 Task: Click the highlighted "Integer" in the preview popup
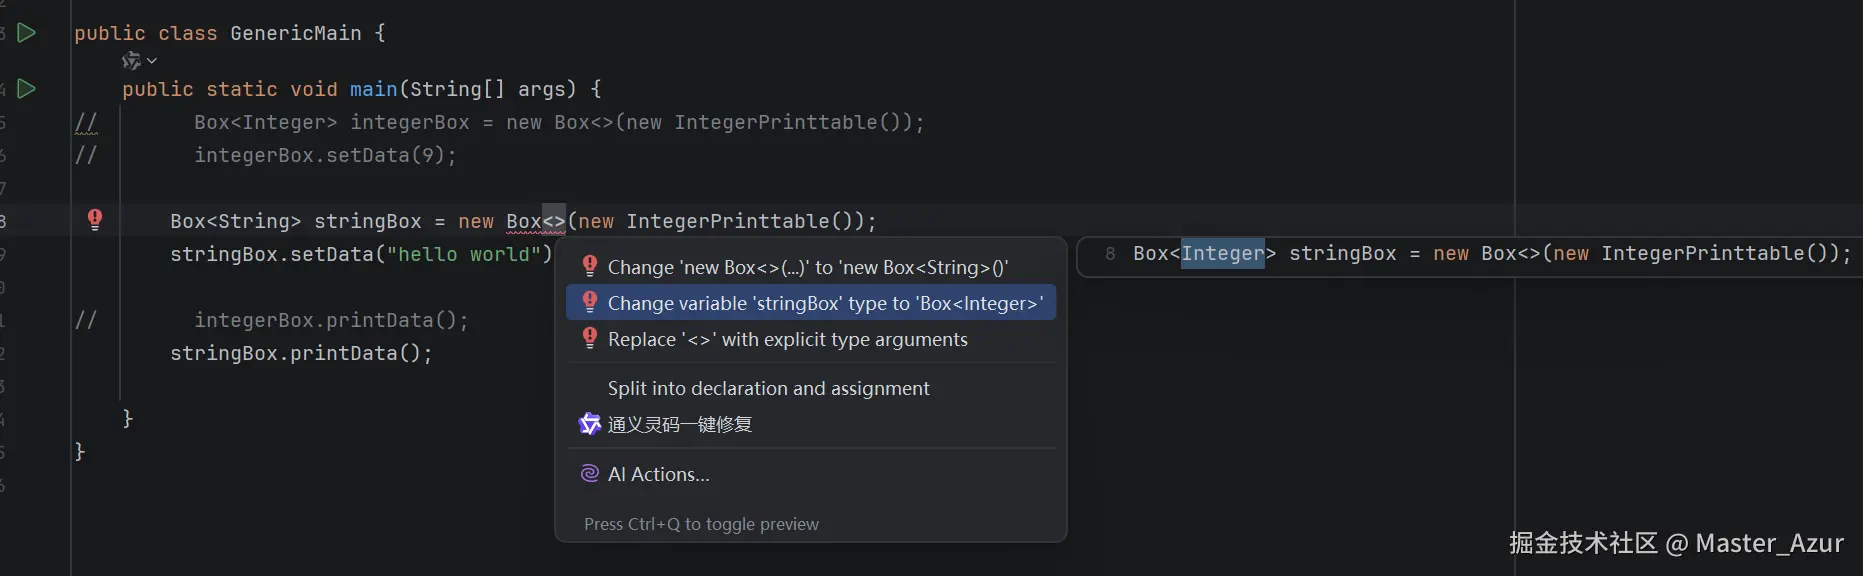point(1223,254)
